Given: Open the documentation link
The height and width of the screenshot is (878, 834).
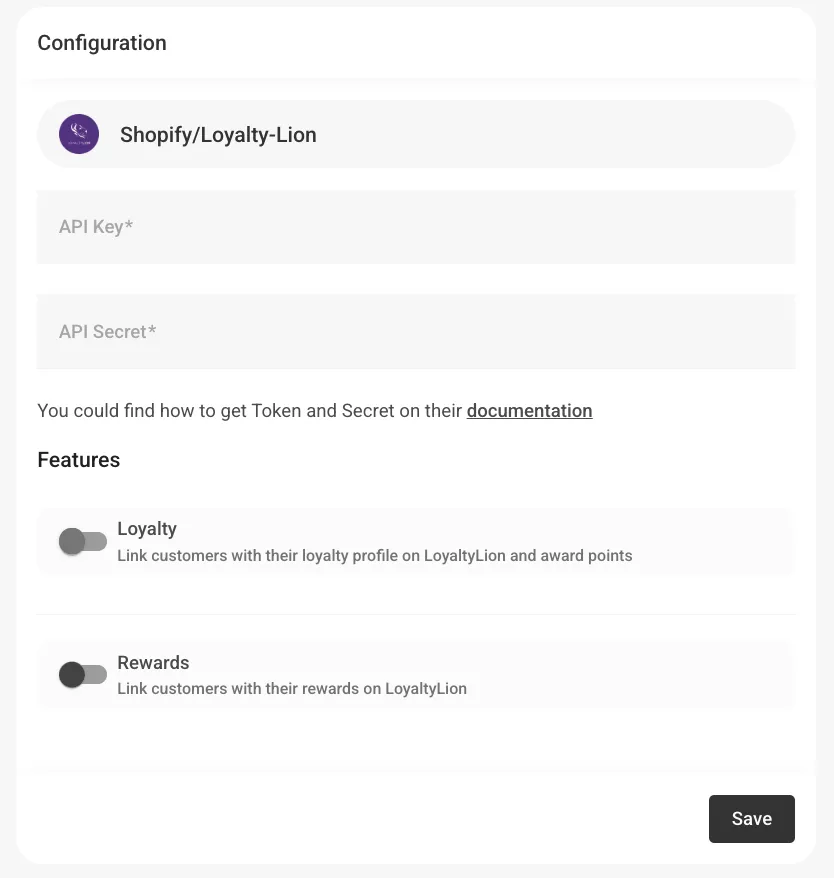Looking at the screenshot, I should coord(529,411).
